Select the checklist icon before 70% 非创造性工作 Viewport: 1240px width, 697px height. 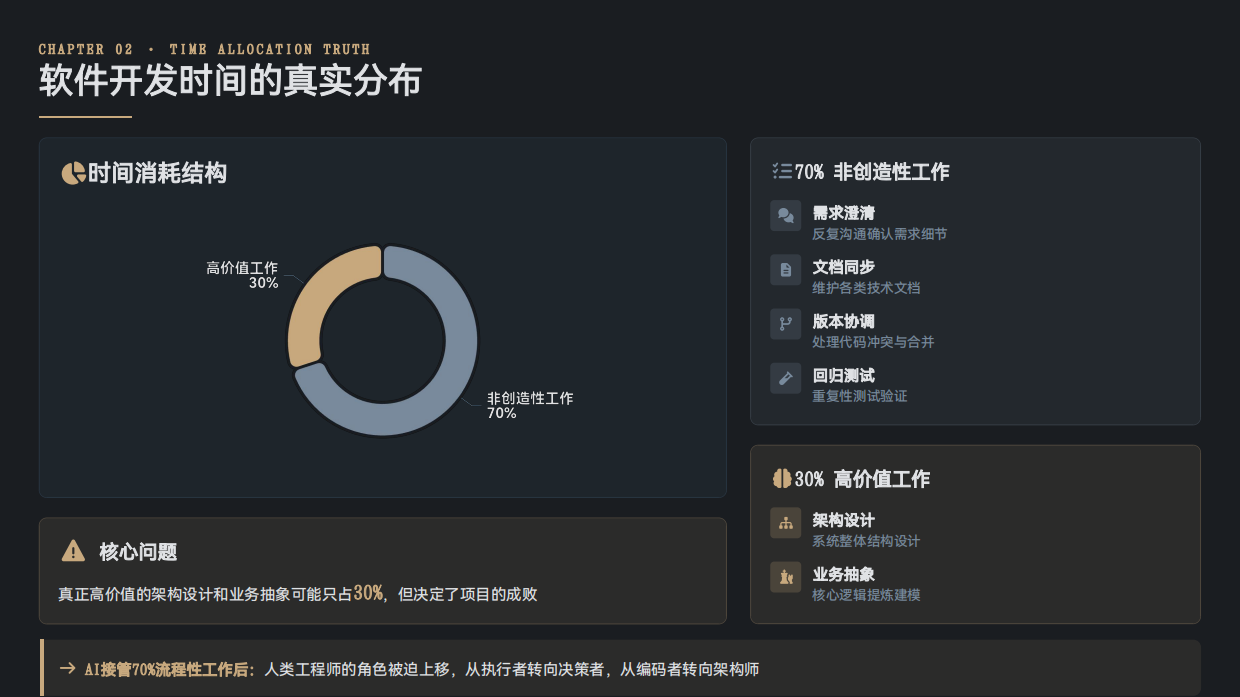(783, 170)
